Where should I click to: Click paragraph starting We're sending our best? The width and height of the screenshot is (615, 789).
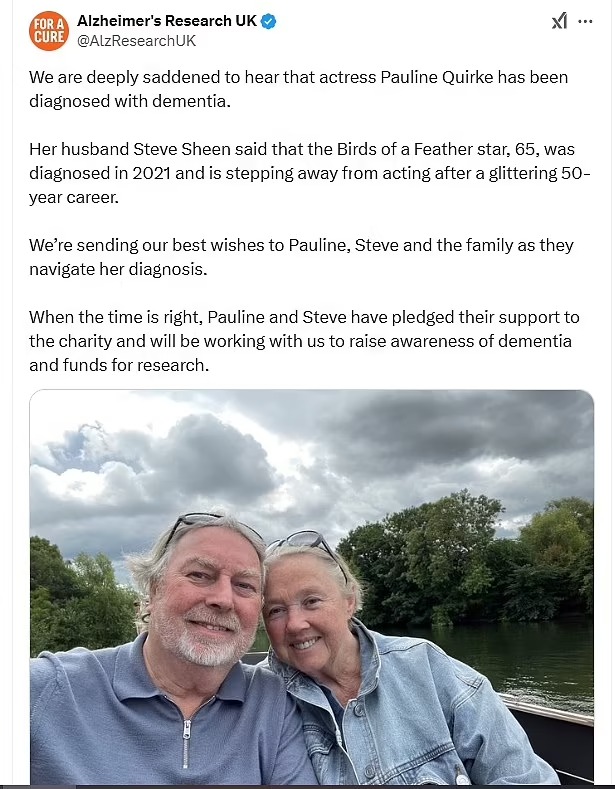301,257
